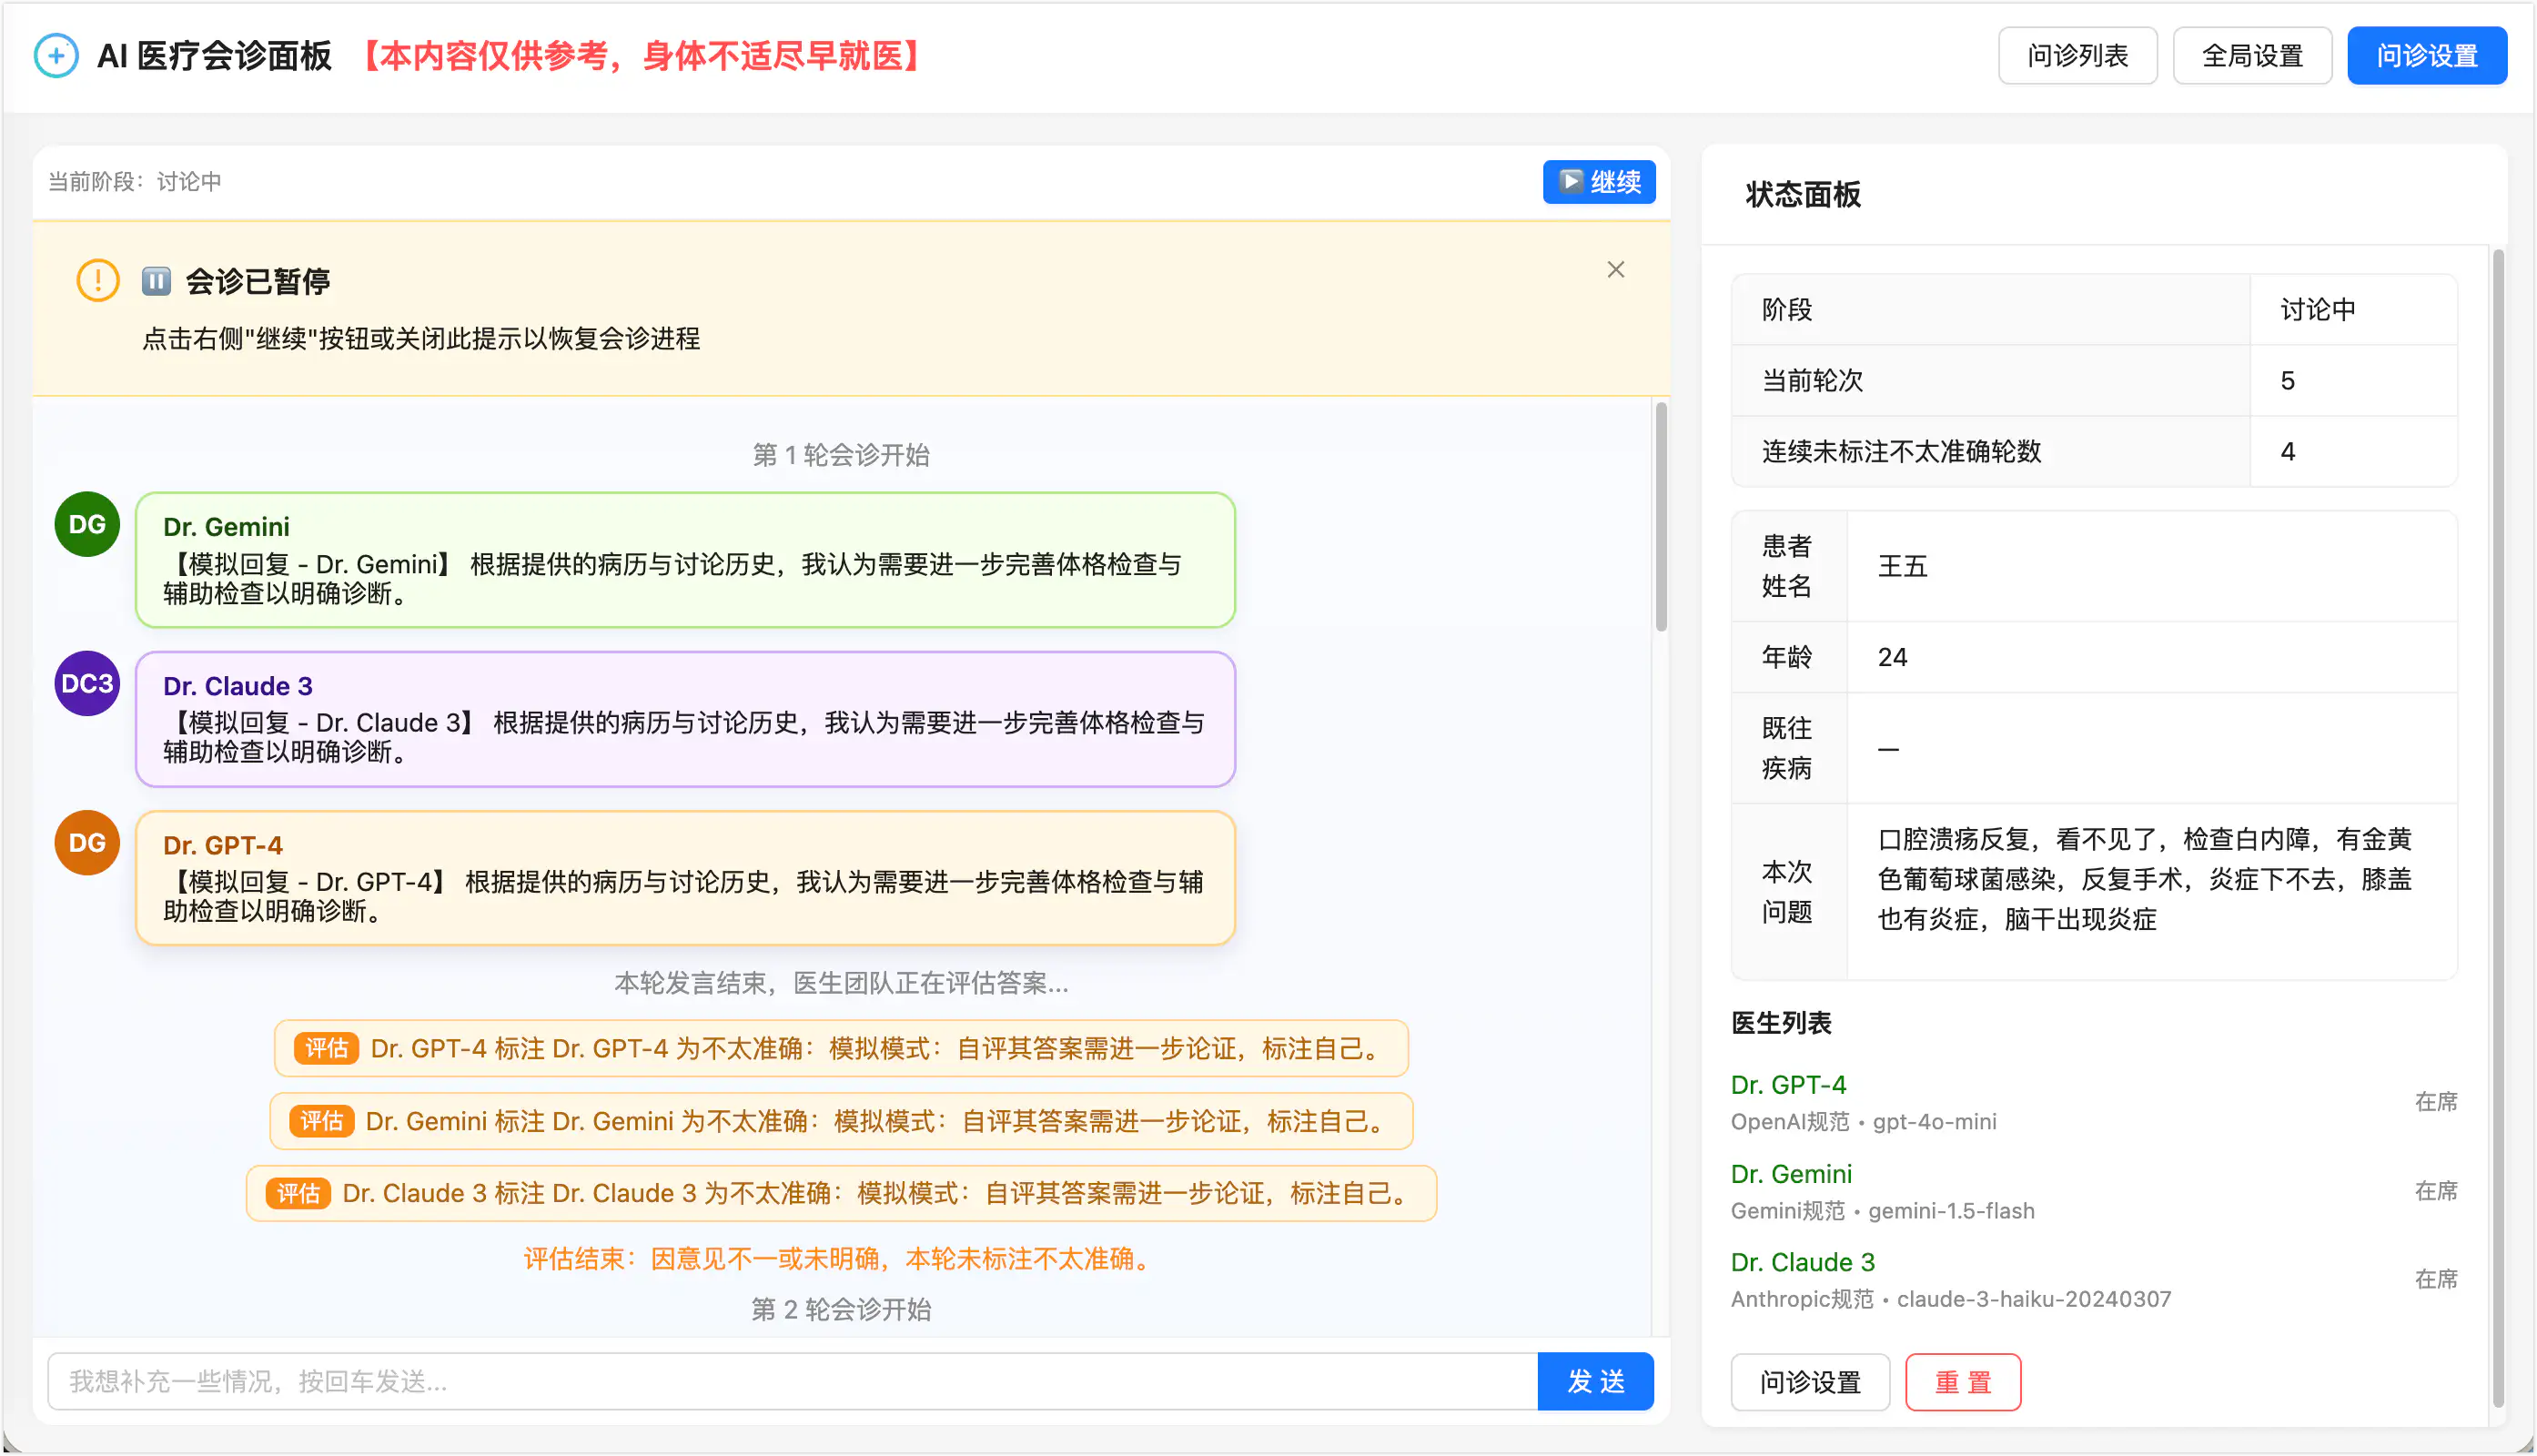
Task: Click Dr. Gemini's green DG avatar
Action: tap(86, 524)
